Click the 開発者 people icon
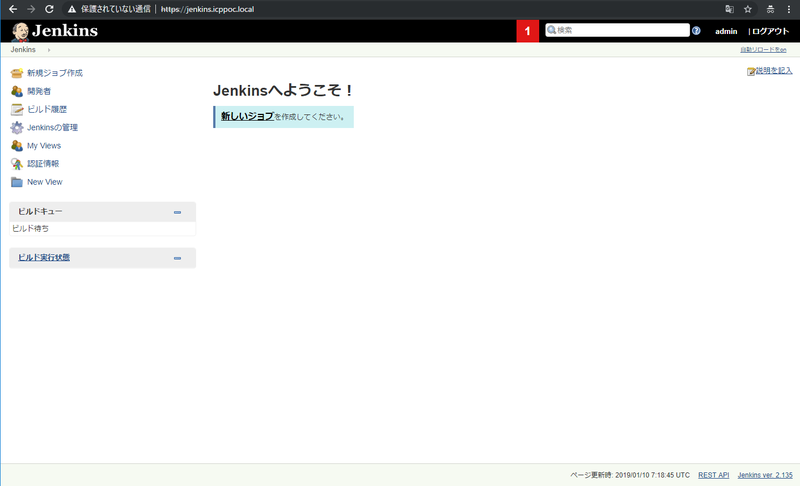 [x=17, y=91]
